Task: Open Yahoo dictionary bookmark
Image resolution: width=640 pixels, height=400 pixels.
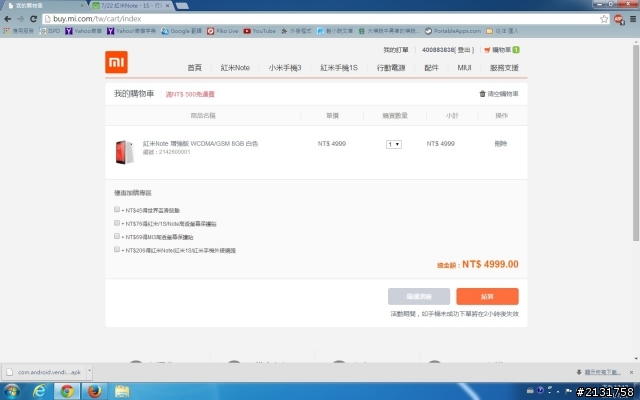Action: (x=131, y=31)
